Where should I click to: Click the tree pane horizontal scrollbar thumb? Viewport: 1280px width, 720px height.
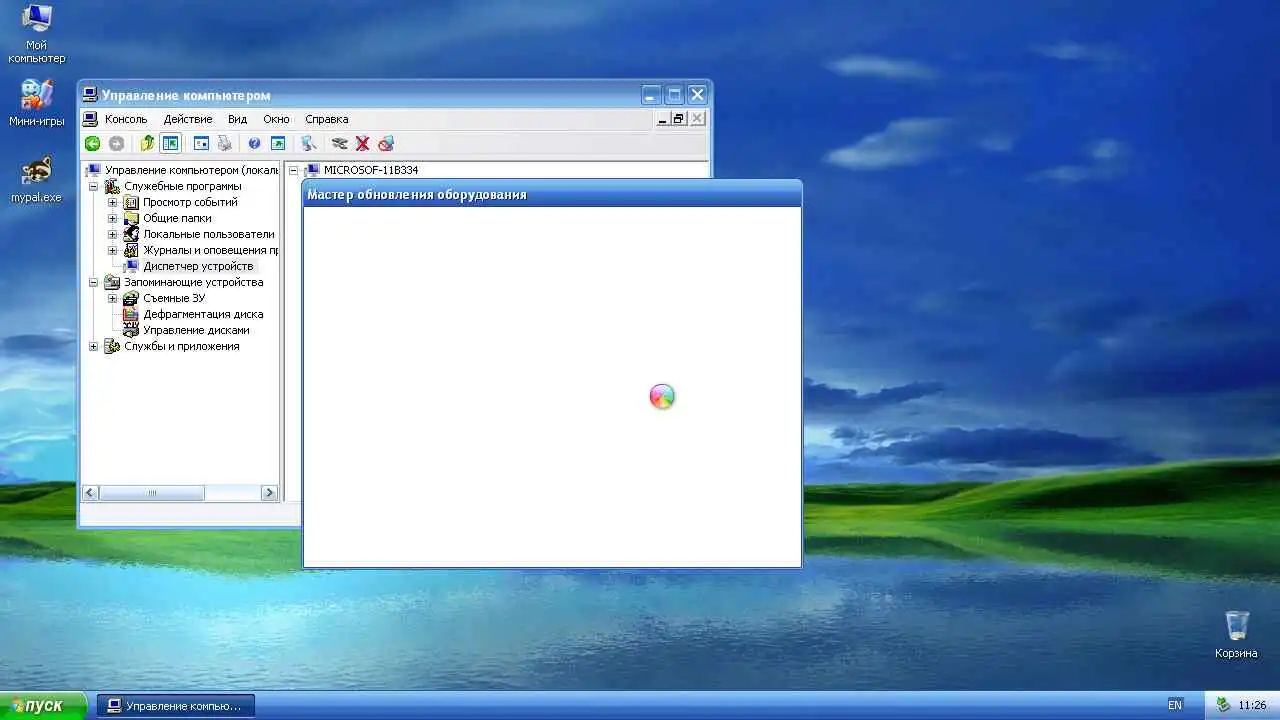tap(152, 493)
